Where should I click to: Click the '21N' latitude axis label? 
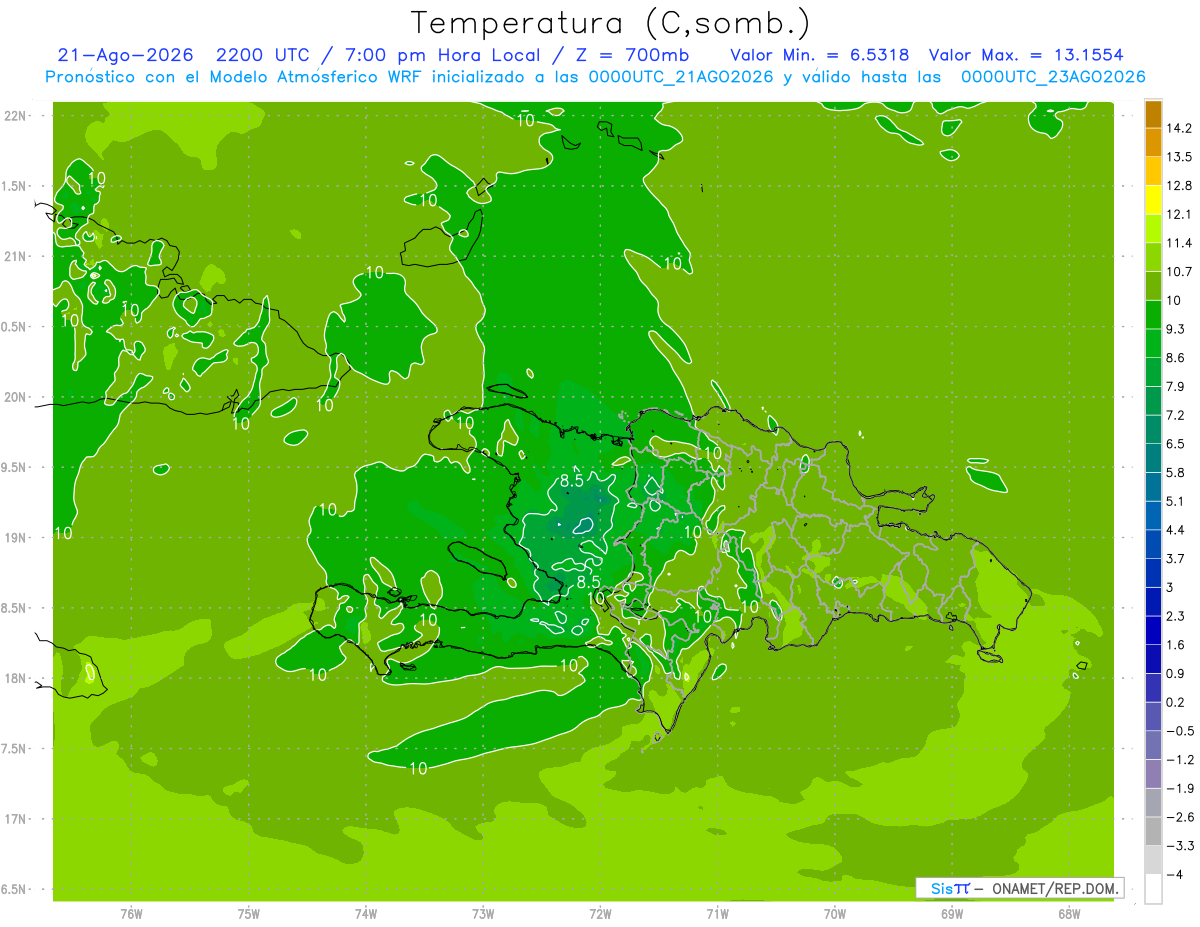pyautogui.click(x=14, y=256)
